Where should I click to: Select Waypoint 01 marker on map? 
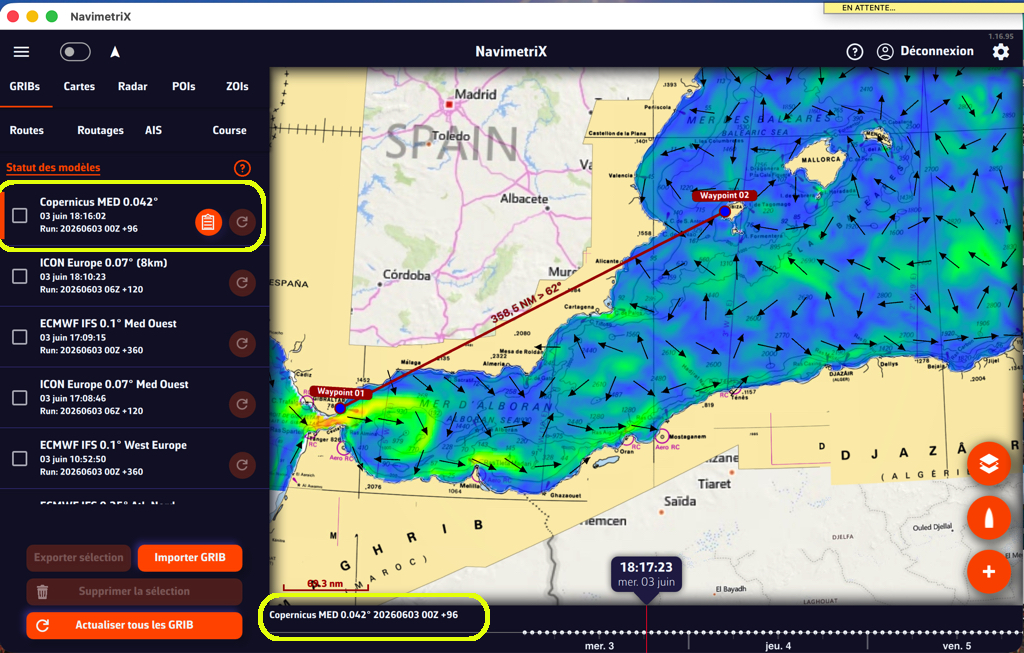coord(340,408)
